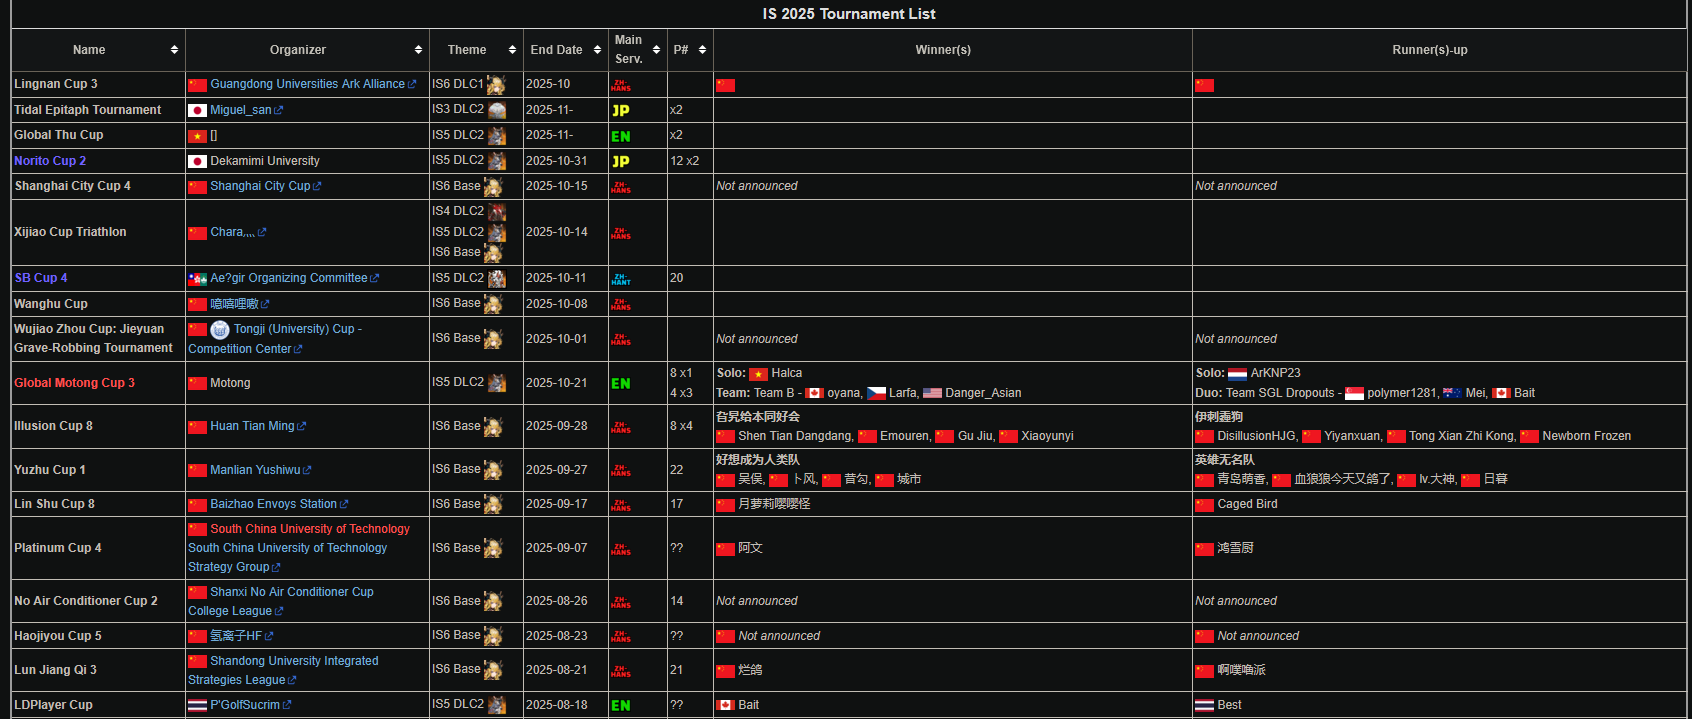Sort table by Main Serv. arrows
The height and width of the screenshot is (719, 1692).
click(x=656, y=50)
